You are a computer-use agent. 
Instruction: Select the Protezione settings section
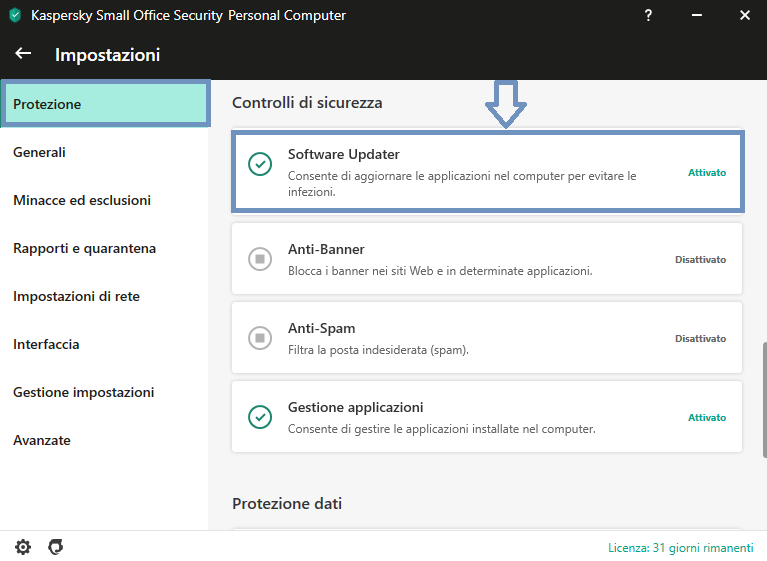[x=106, y=104]
